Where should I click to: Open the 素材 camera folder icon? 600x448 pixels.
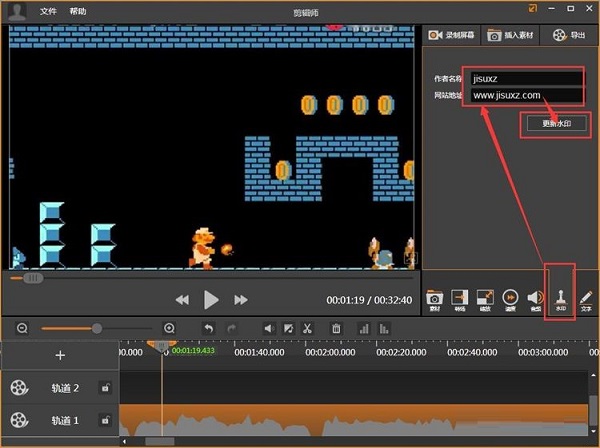click(x=435, y=298)
